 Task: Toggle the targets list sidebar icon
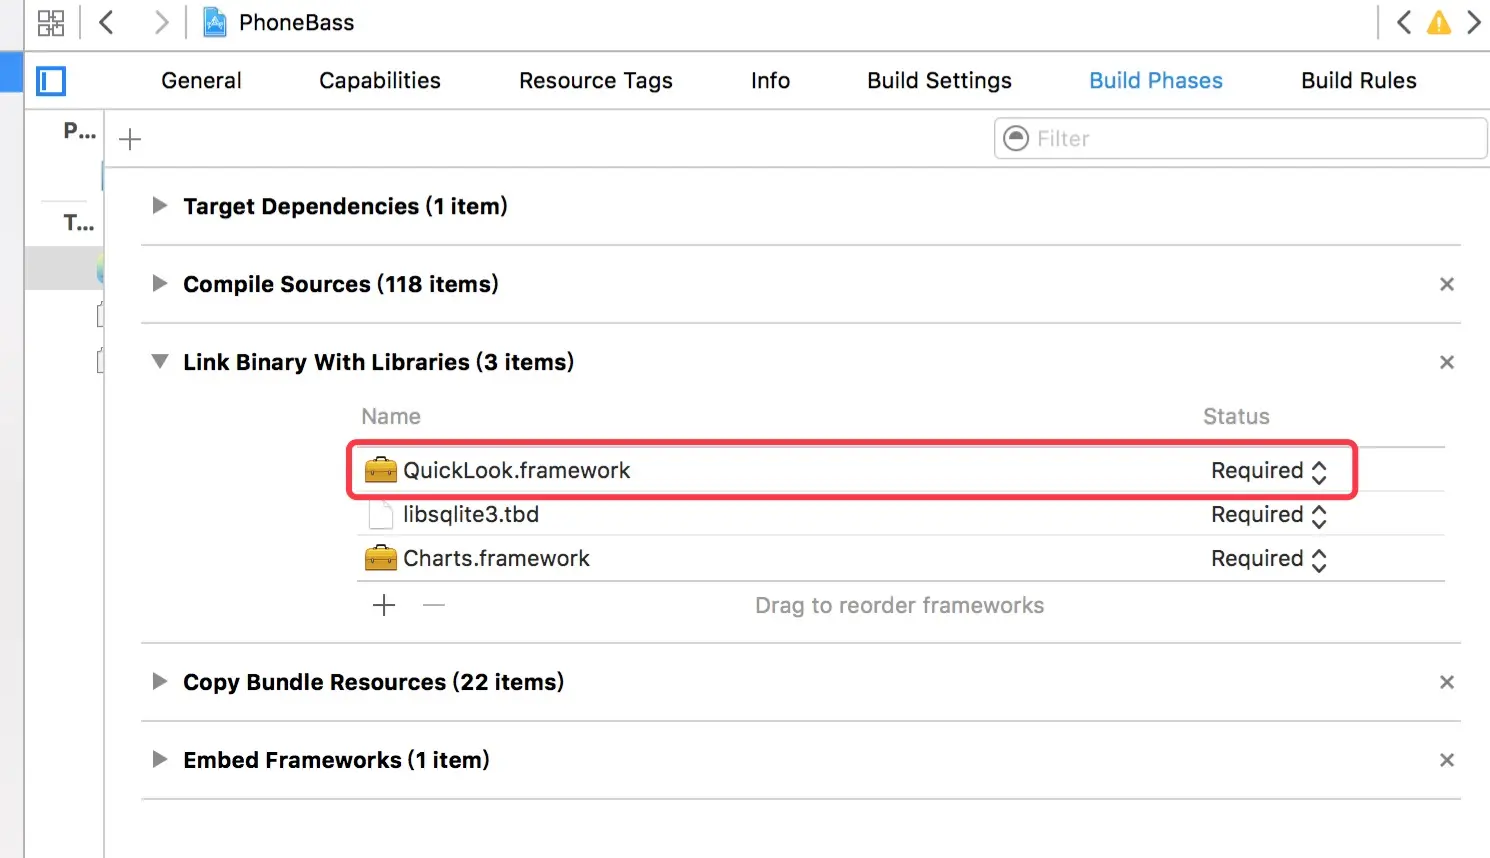click(51, 81)
